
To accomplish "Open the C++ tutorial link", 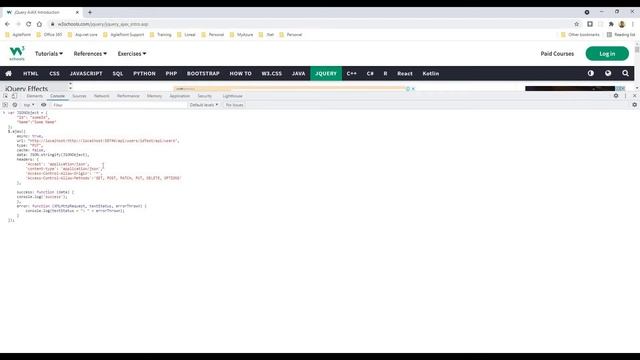I will click(351, 73).
